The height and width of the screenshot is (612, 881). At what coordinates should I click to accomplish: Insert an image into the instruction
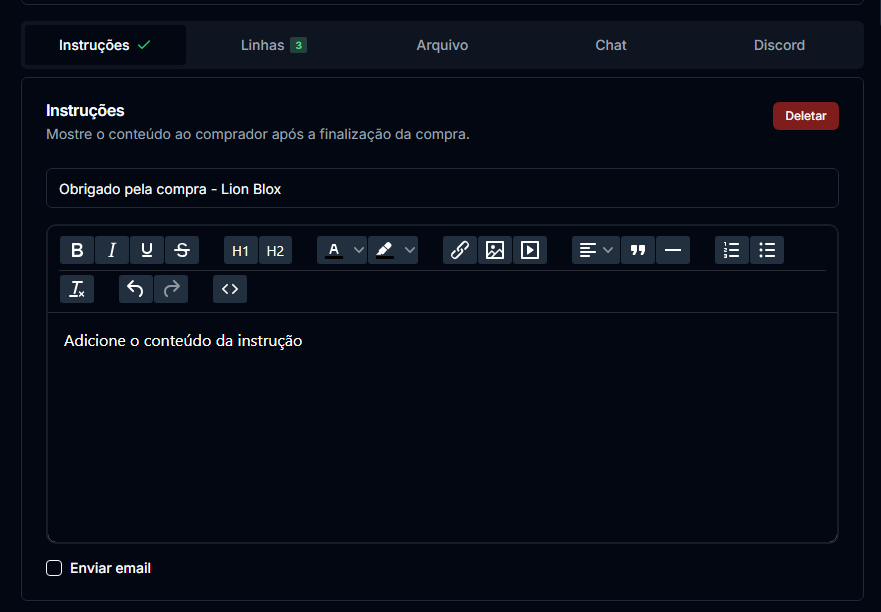(494, 250)
